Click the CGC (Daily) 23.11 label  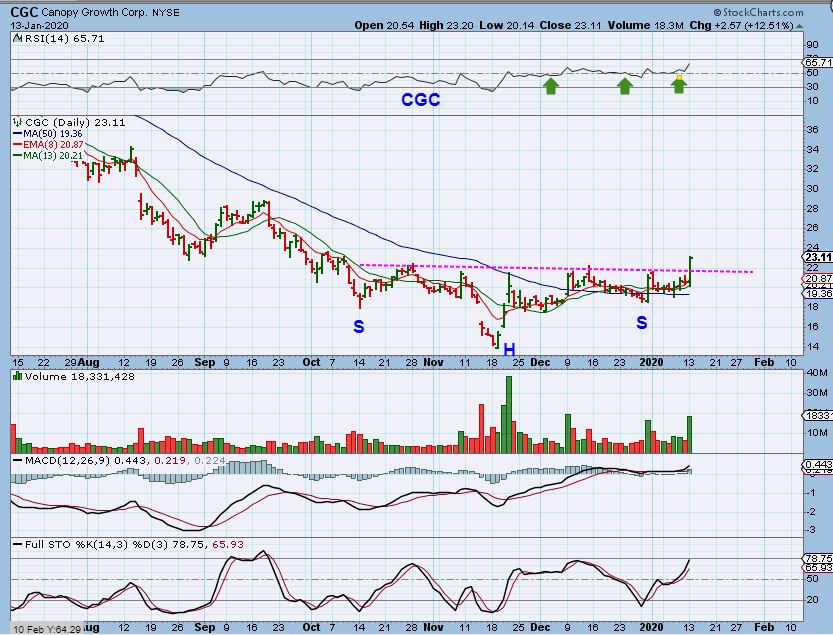(75, 123)
